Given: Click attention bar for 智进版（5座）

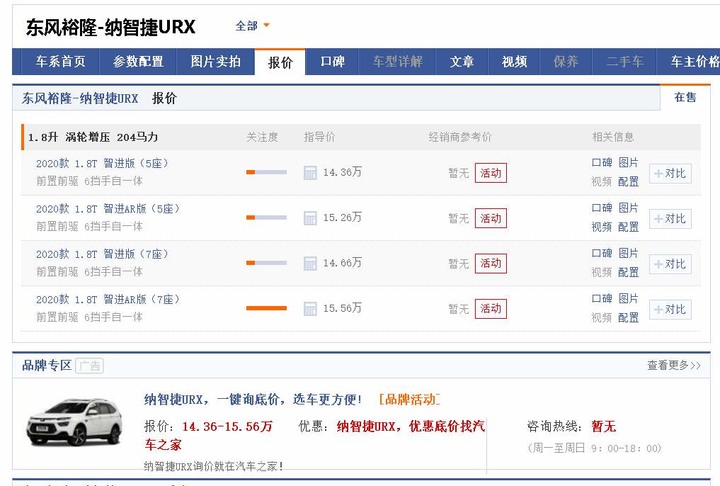Looking at the screenshot, I should [x=266, y=172].
